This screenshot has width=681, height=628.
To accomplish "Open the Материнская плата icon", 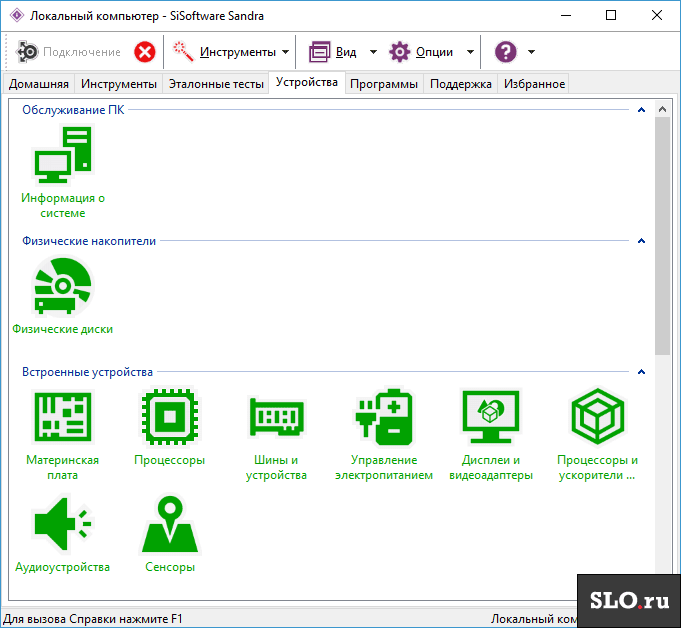I will tap(63, 416).
